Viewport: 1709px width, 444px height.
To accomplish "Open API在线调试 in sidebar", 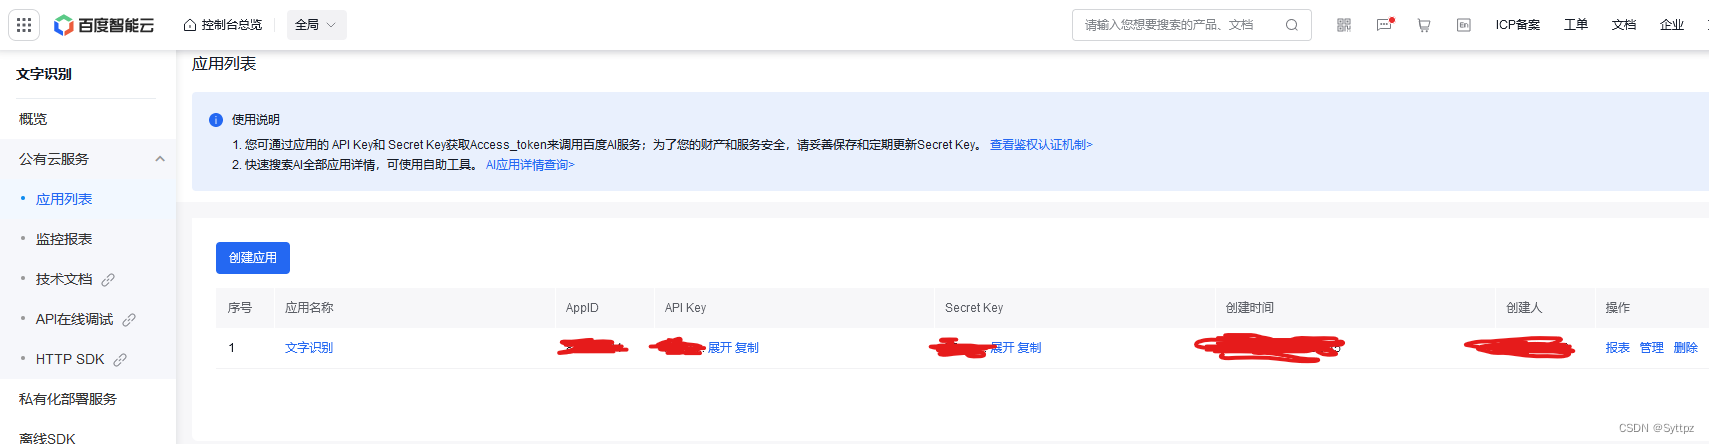I will 75,319.
